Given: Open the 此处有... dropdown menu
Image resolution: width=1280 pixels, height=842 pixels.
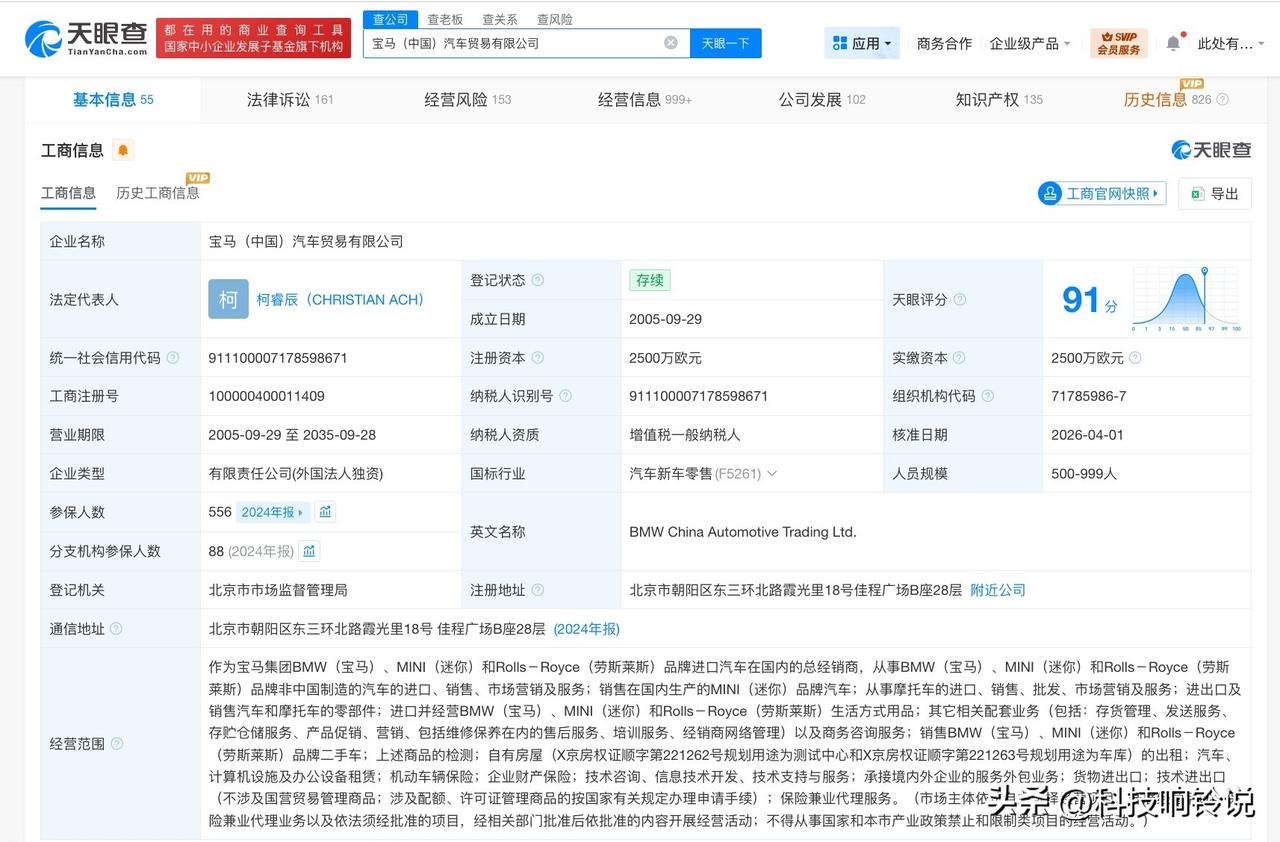Looking at the screenshot, I should point(1227,43).
